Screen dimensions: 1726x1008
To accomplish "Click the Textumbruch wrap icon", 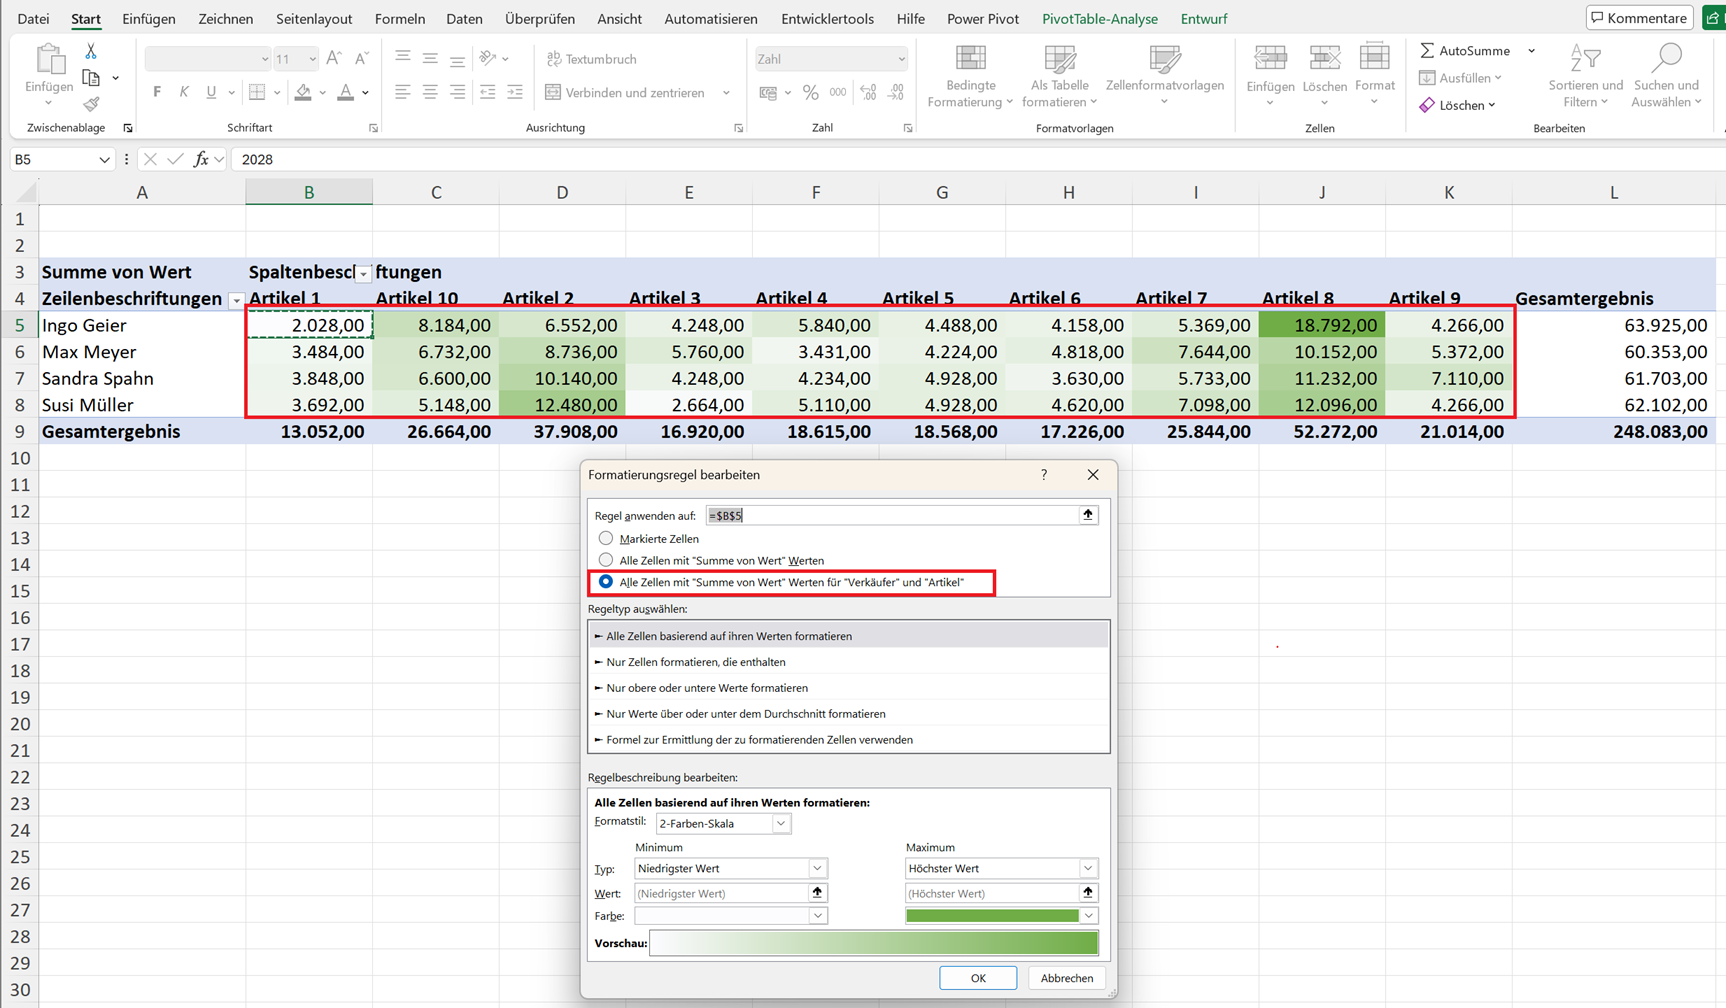I will [x=554, y=59].
